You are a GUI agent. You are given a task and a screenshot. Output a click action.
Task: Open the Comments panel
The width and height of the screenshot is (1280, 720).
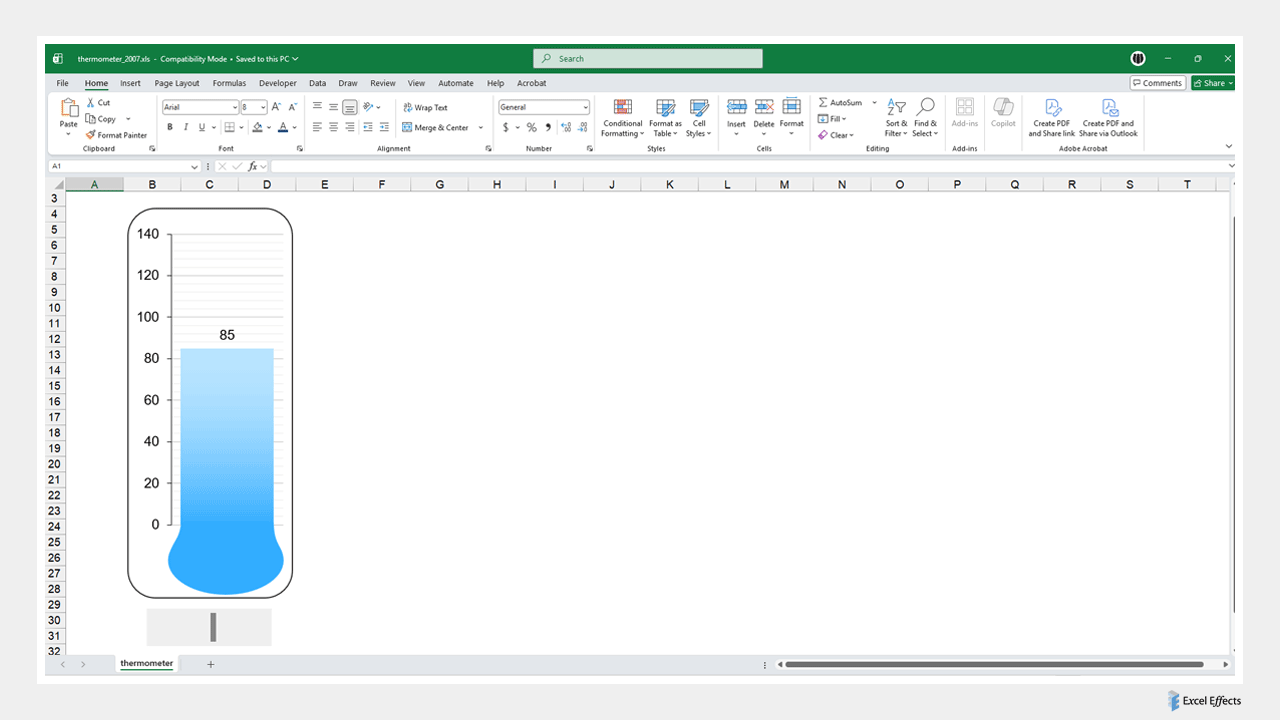point(1157,83)
